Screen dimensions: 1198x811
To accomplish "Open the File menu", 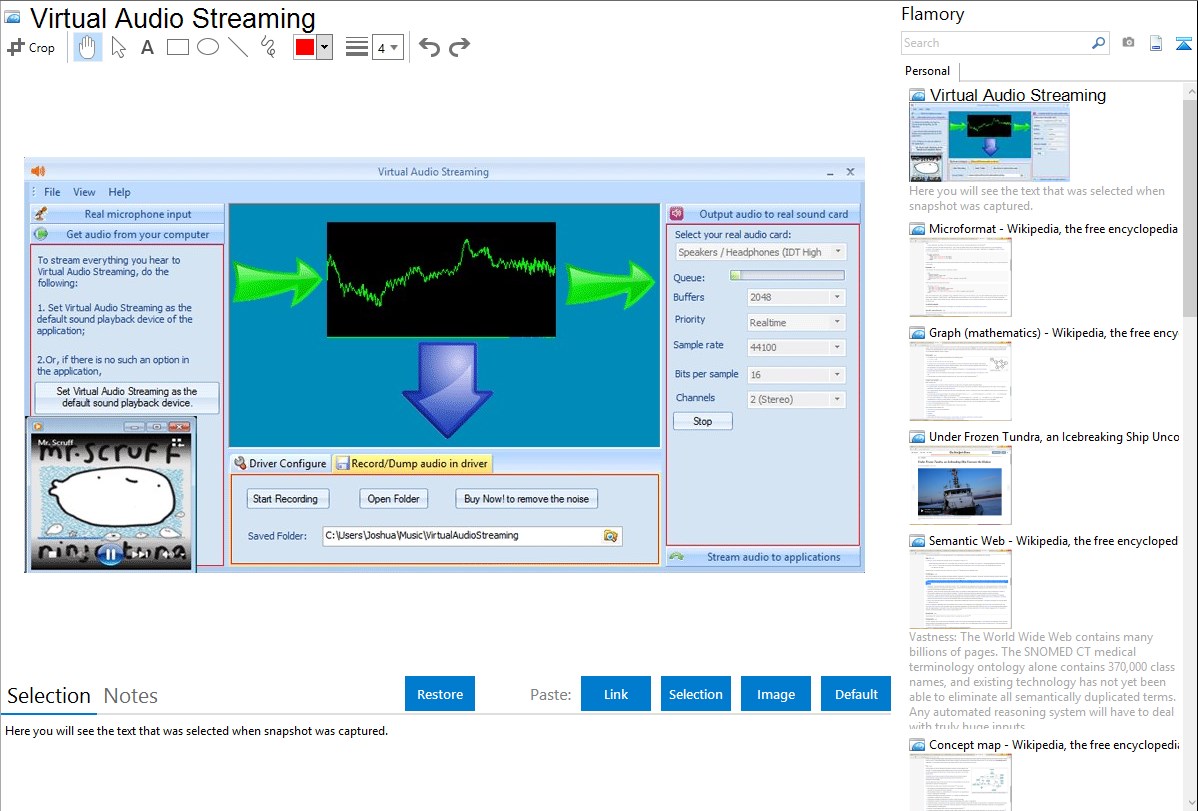I will 52,192.
